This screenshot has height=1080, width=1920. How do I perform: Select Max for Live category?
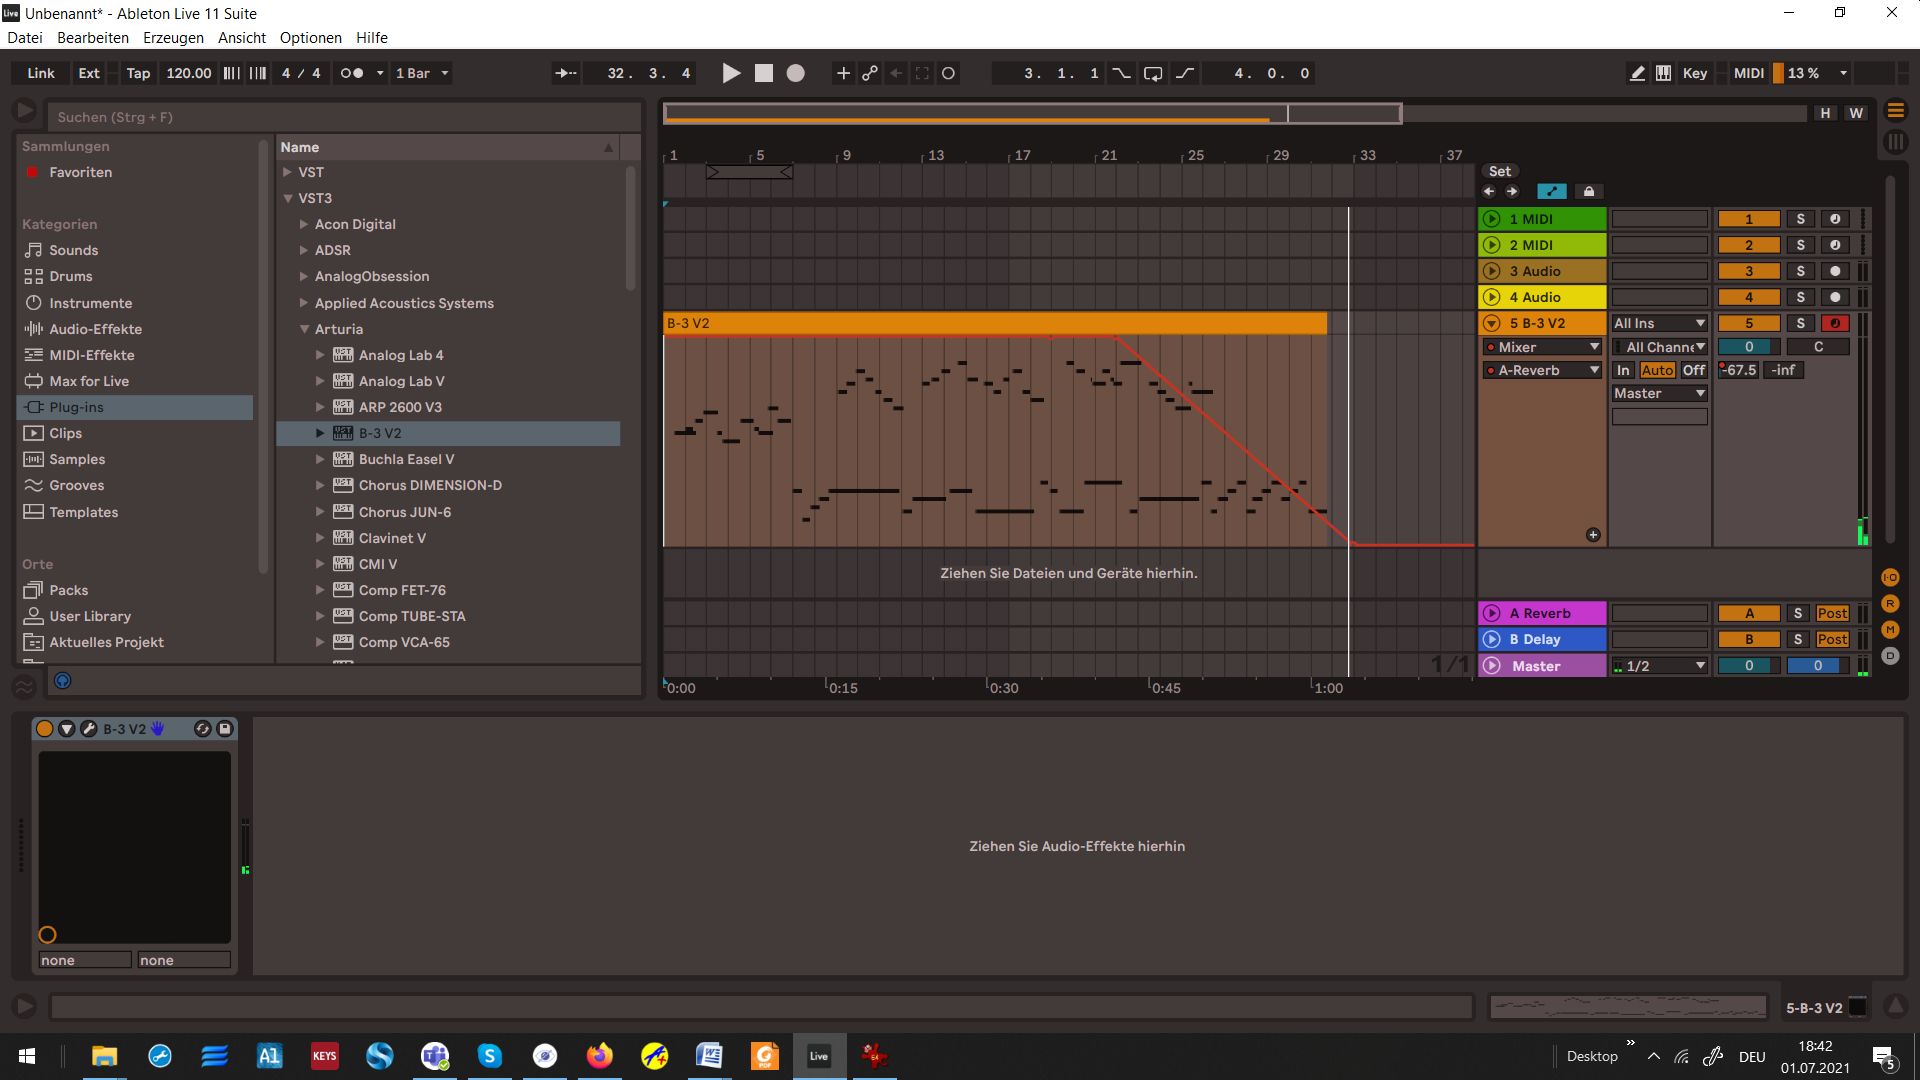[x=89, y=381]
